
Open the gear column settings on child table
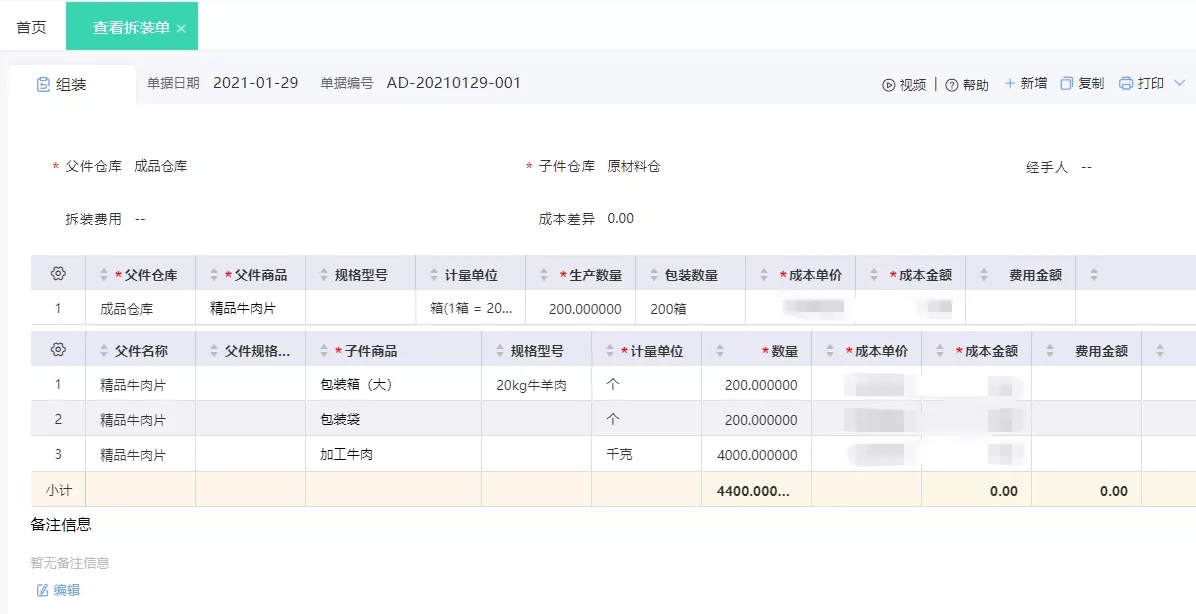point(58,349)
